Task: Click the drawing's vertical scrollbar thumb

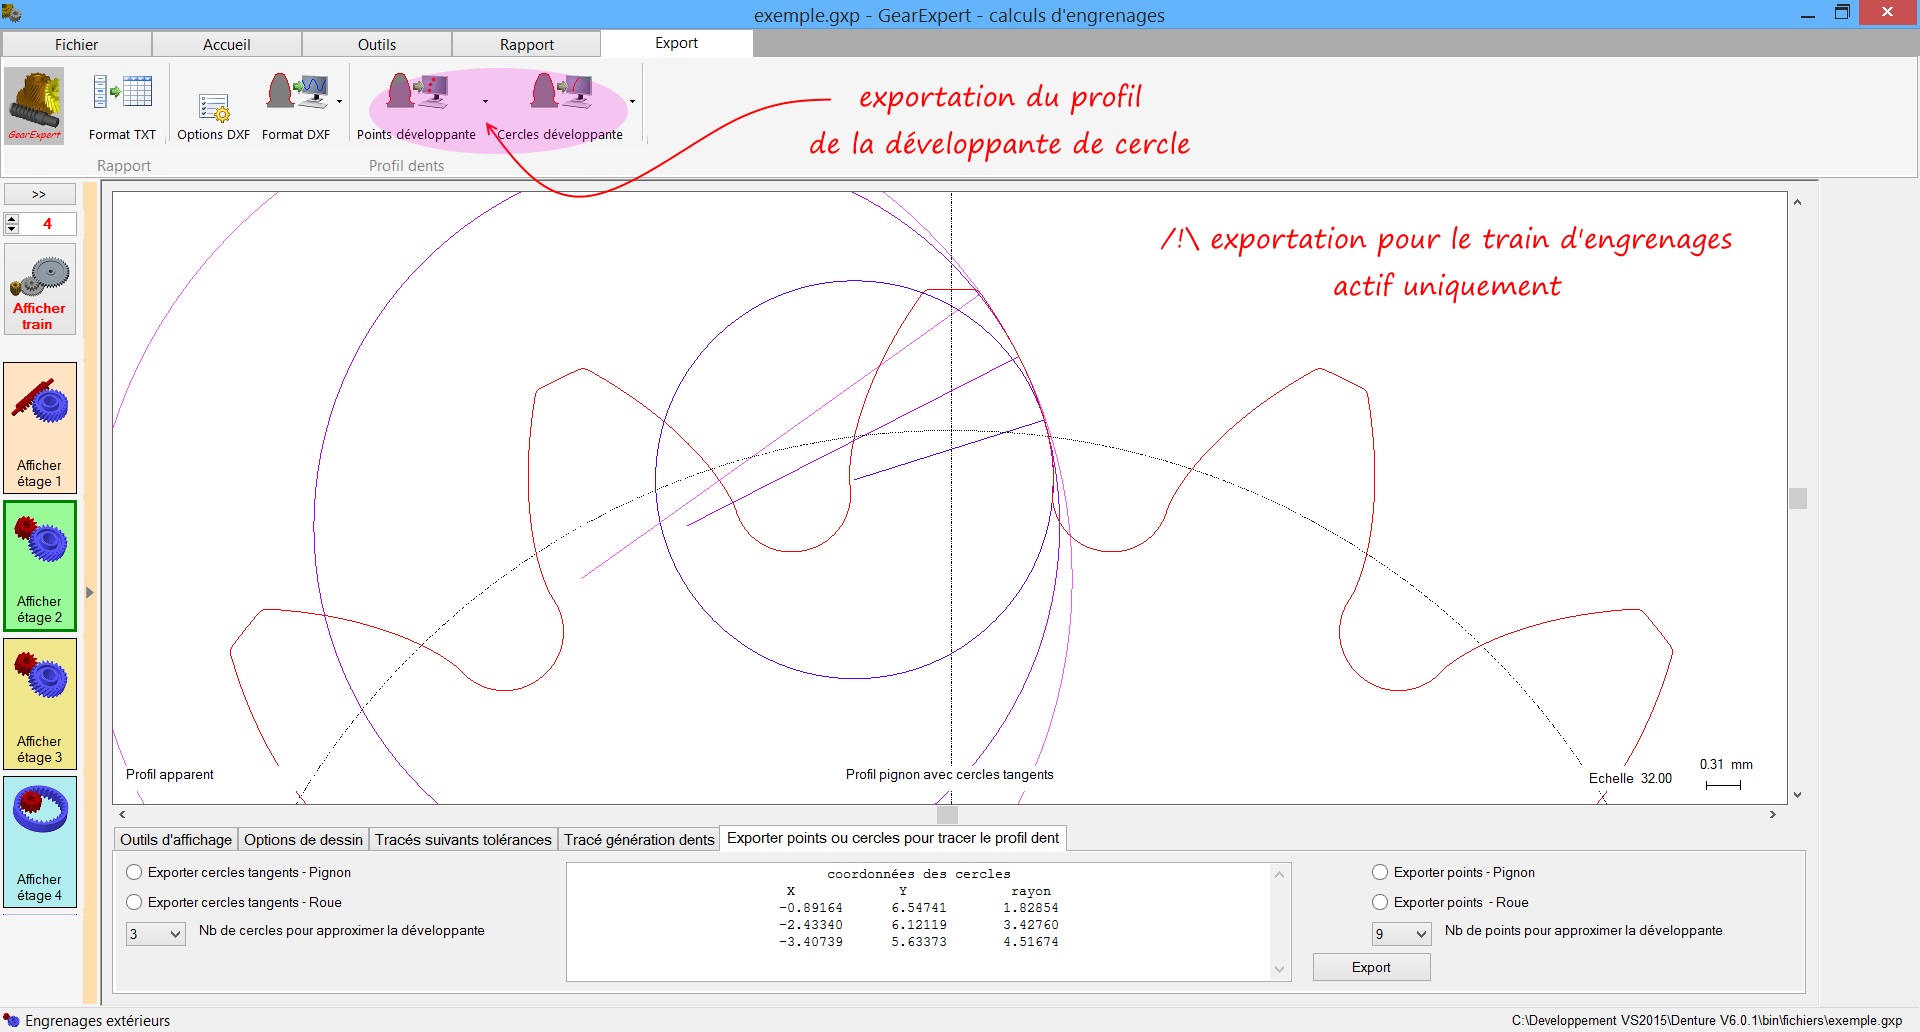Action: click(x=1798, y=498)
